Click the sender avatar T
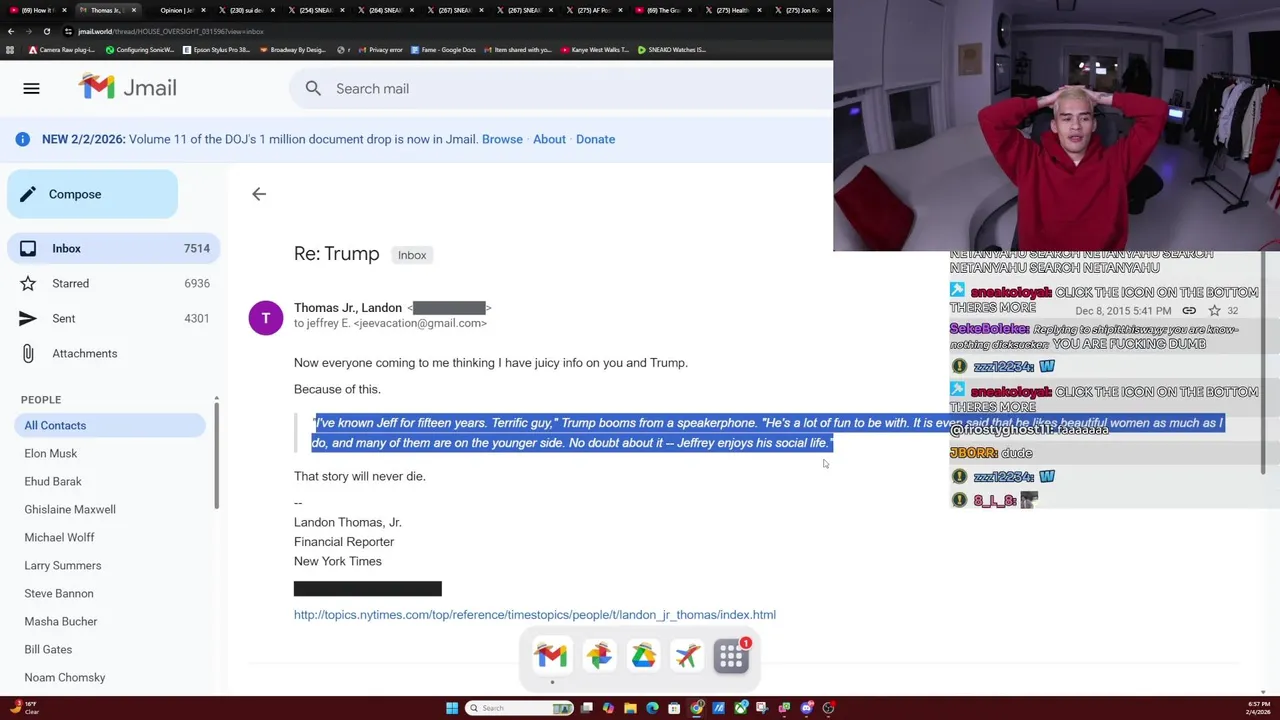Viewport: 1280px width, 720px height. pos(266,318)
